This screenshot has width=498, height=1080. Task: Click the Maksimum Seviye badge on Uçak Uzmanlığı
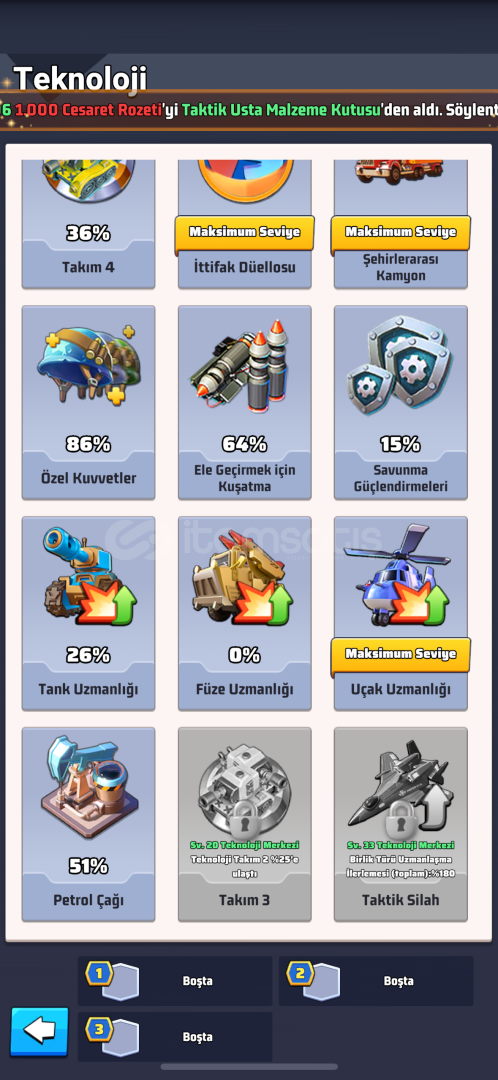click(401, 654)
